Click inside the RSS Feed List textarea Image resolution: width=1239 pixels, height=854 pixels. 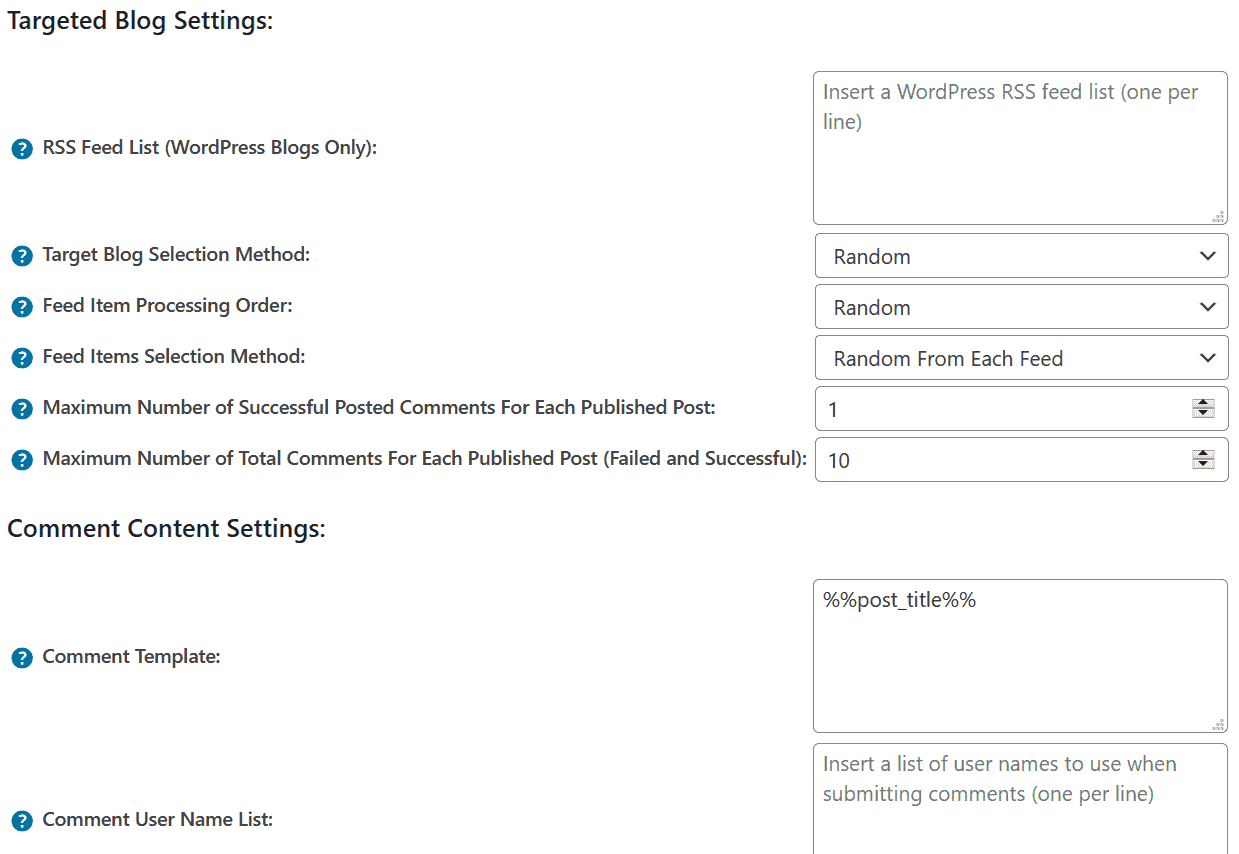pos(1019,160)
